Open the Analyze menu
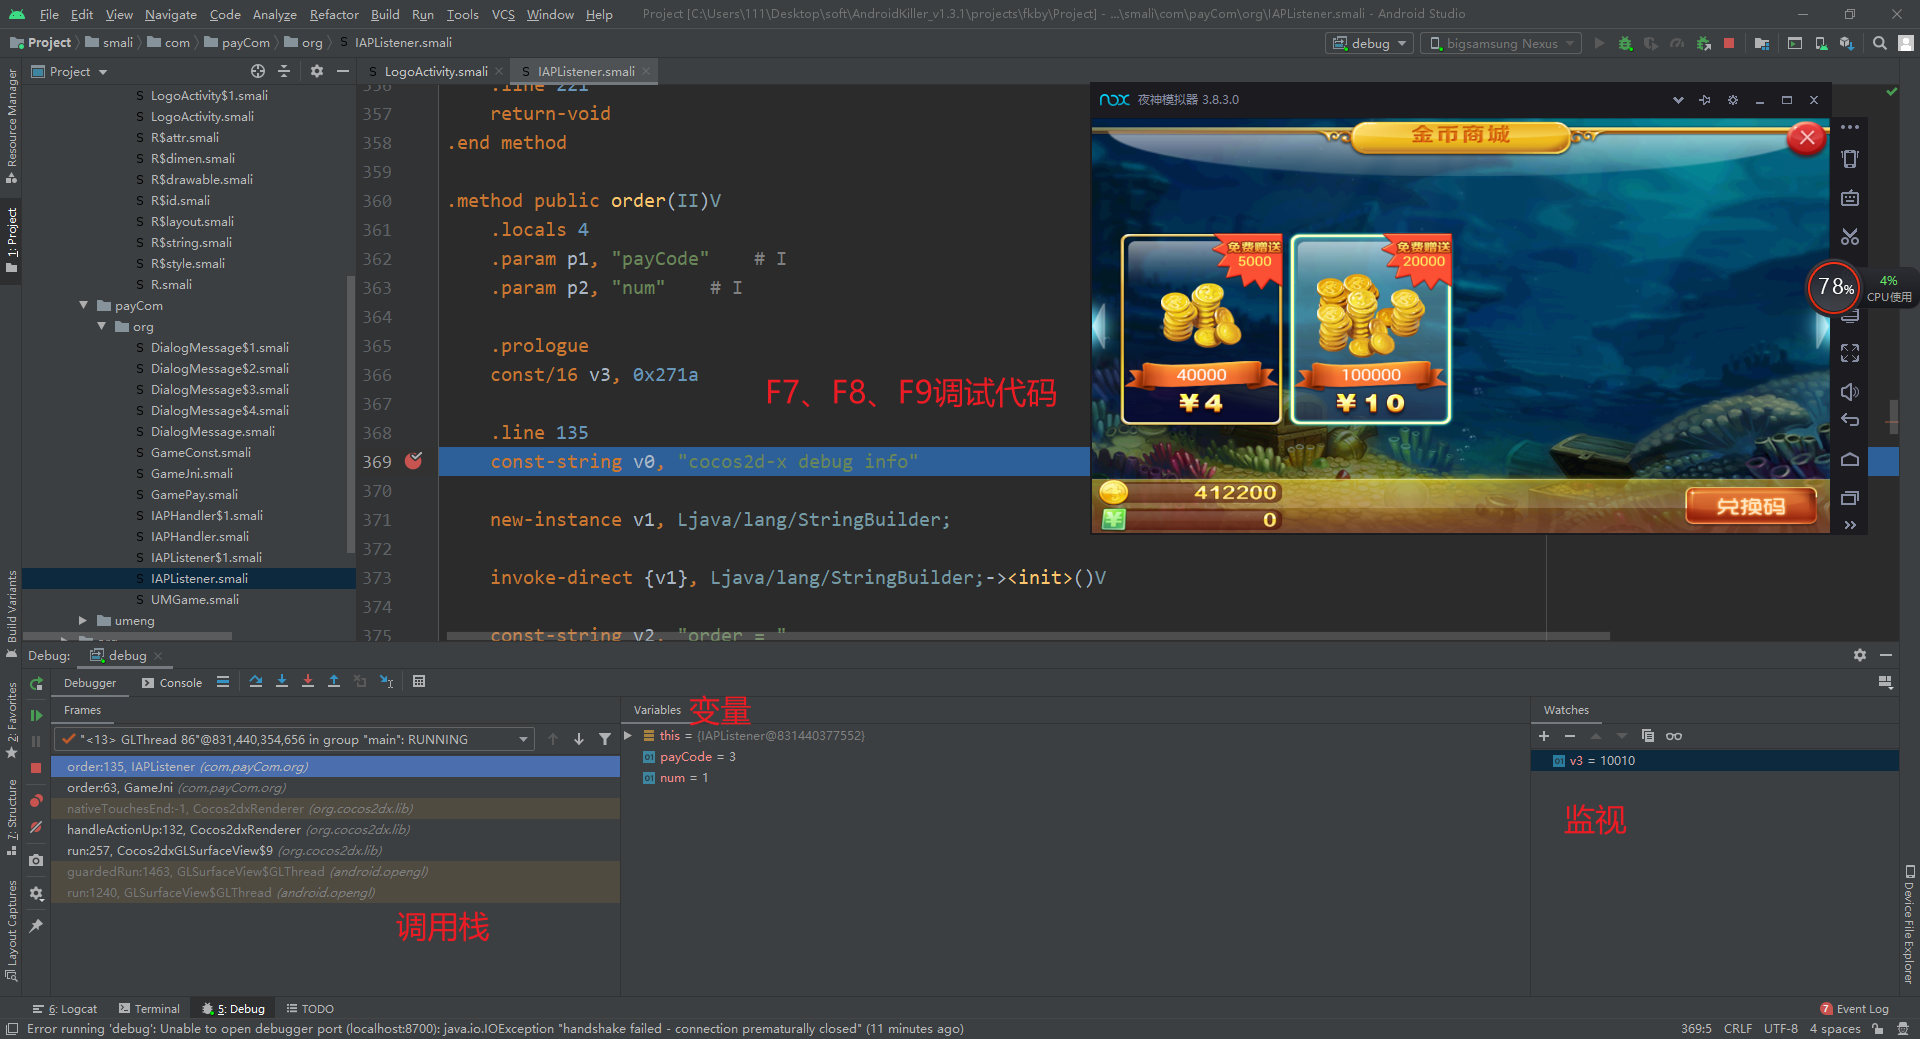Image resolution: width=1920 pixels, height=1039 pixels. (274, 14)
